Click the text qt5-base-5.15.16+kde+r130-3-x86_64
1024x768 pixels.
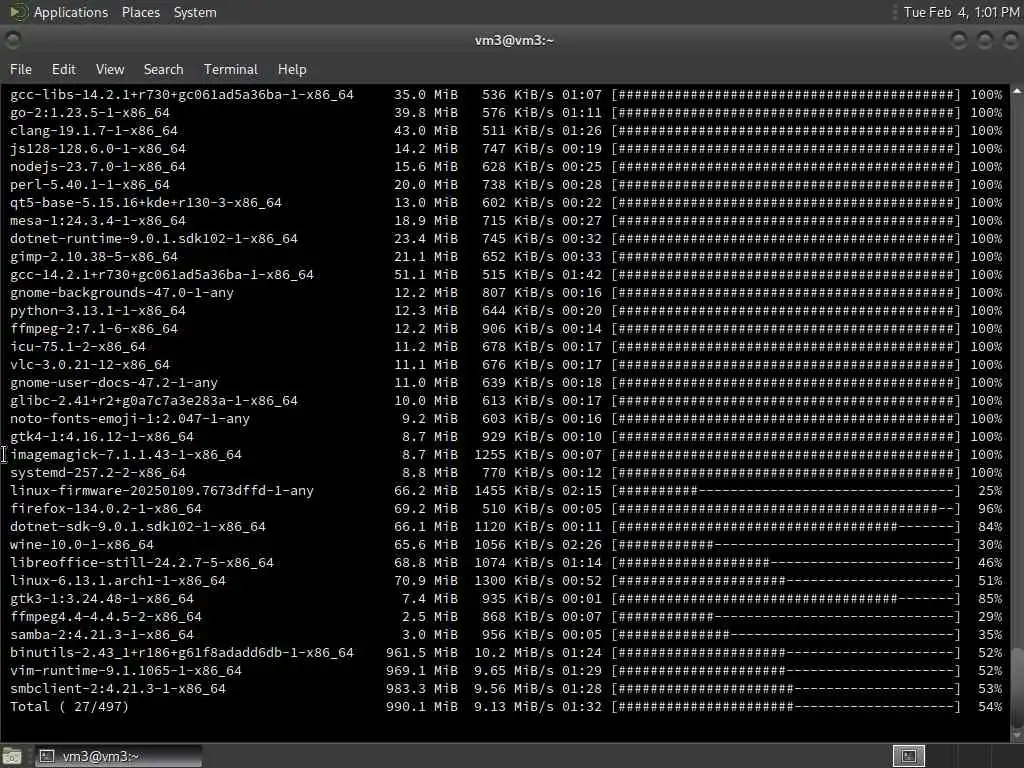146,202
